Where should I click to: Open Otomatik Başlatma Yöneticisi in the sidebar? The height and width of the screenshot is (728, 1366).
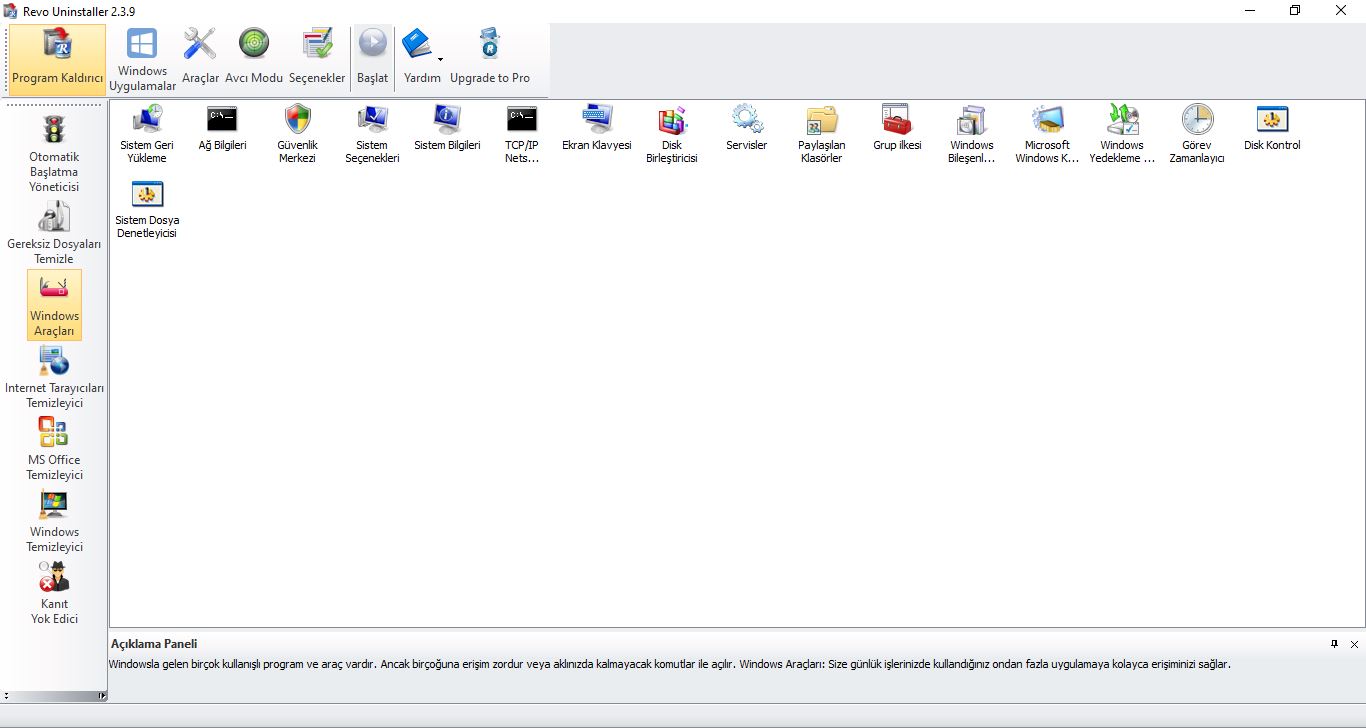pos(54,153)
